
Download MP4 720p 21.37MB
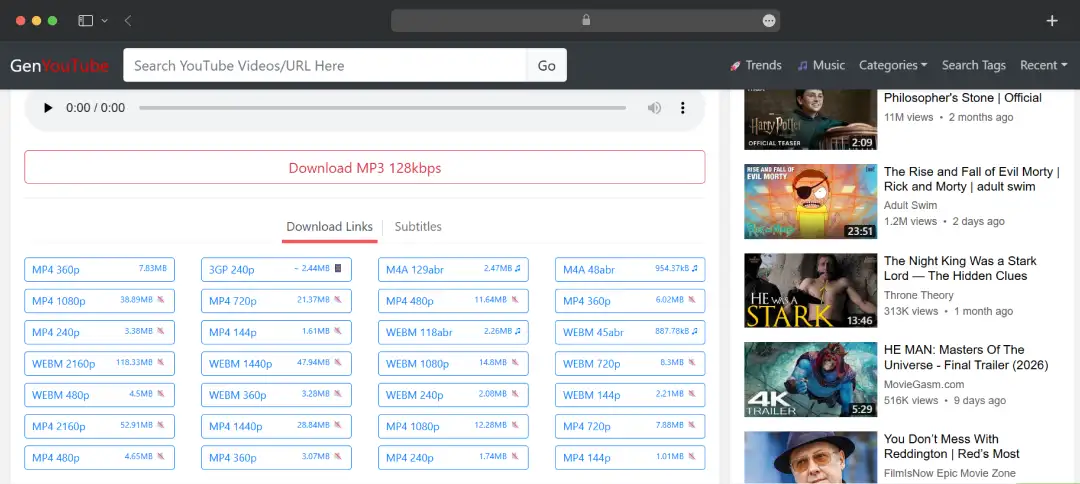276,301
